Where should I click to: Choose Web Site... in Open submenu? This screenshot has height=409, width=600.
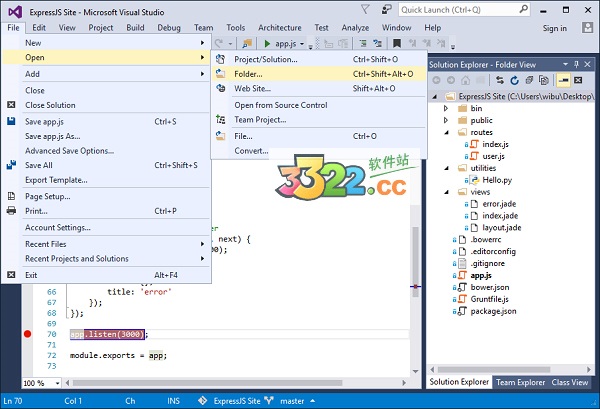point(319,88)
